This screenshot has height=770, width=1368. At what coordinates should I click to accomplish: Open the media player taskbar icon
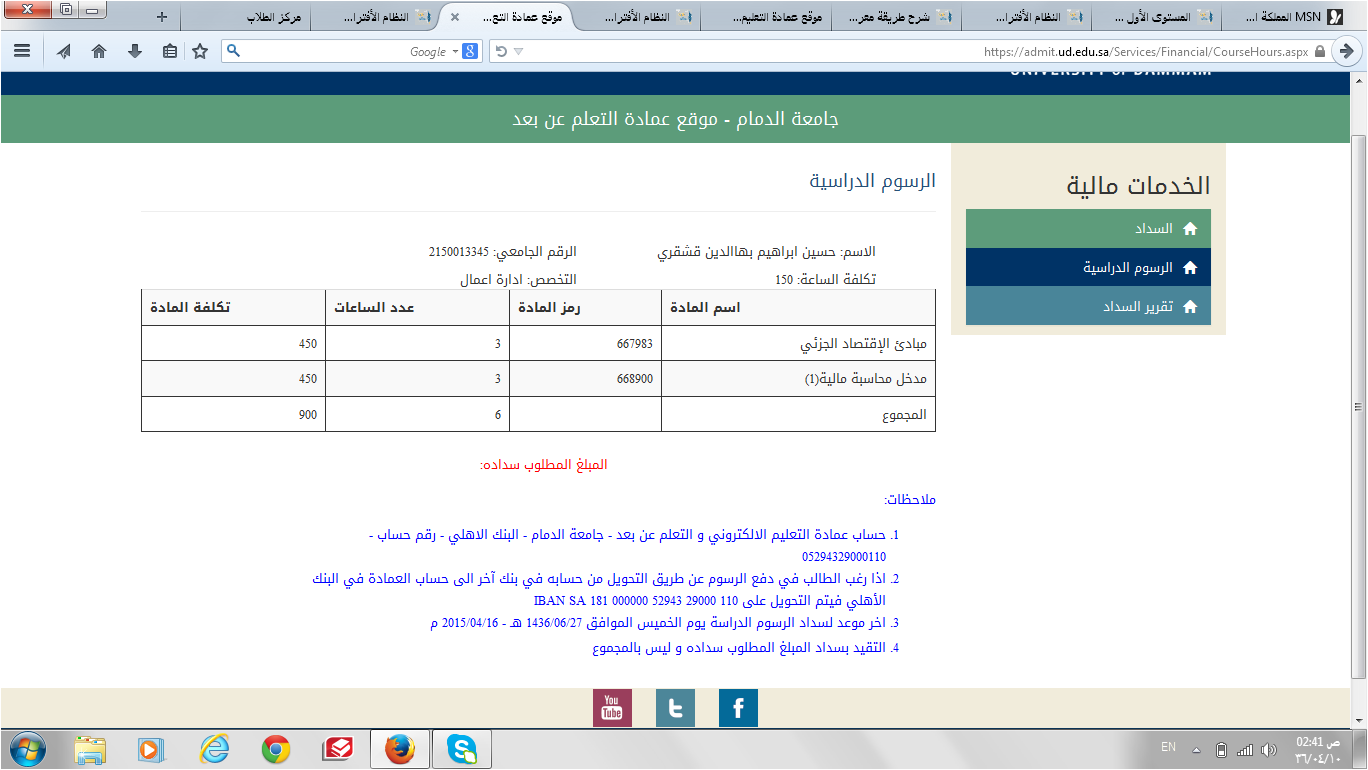click(151, 749)
